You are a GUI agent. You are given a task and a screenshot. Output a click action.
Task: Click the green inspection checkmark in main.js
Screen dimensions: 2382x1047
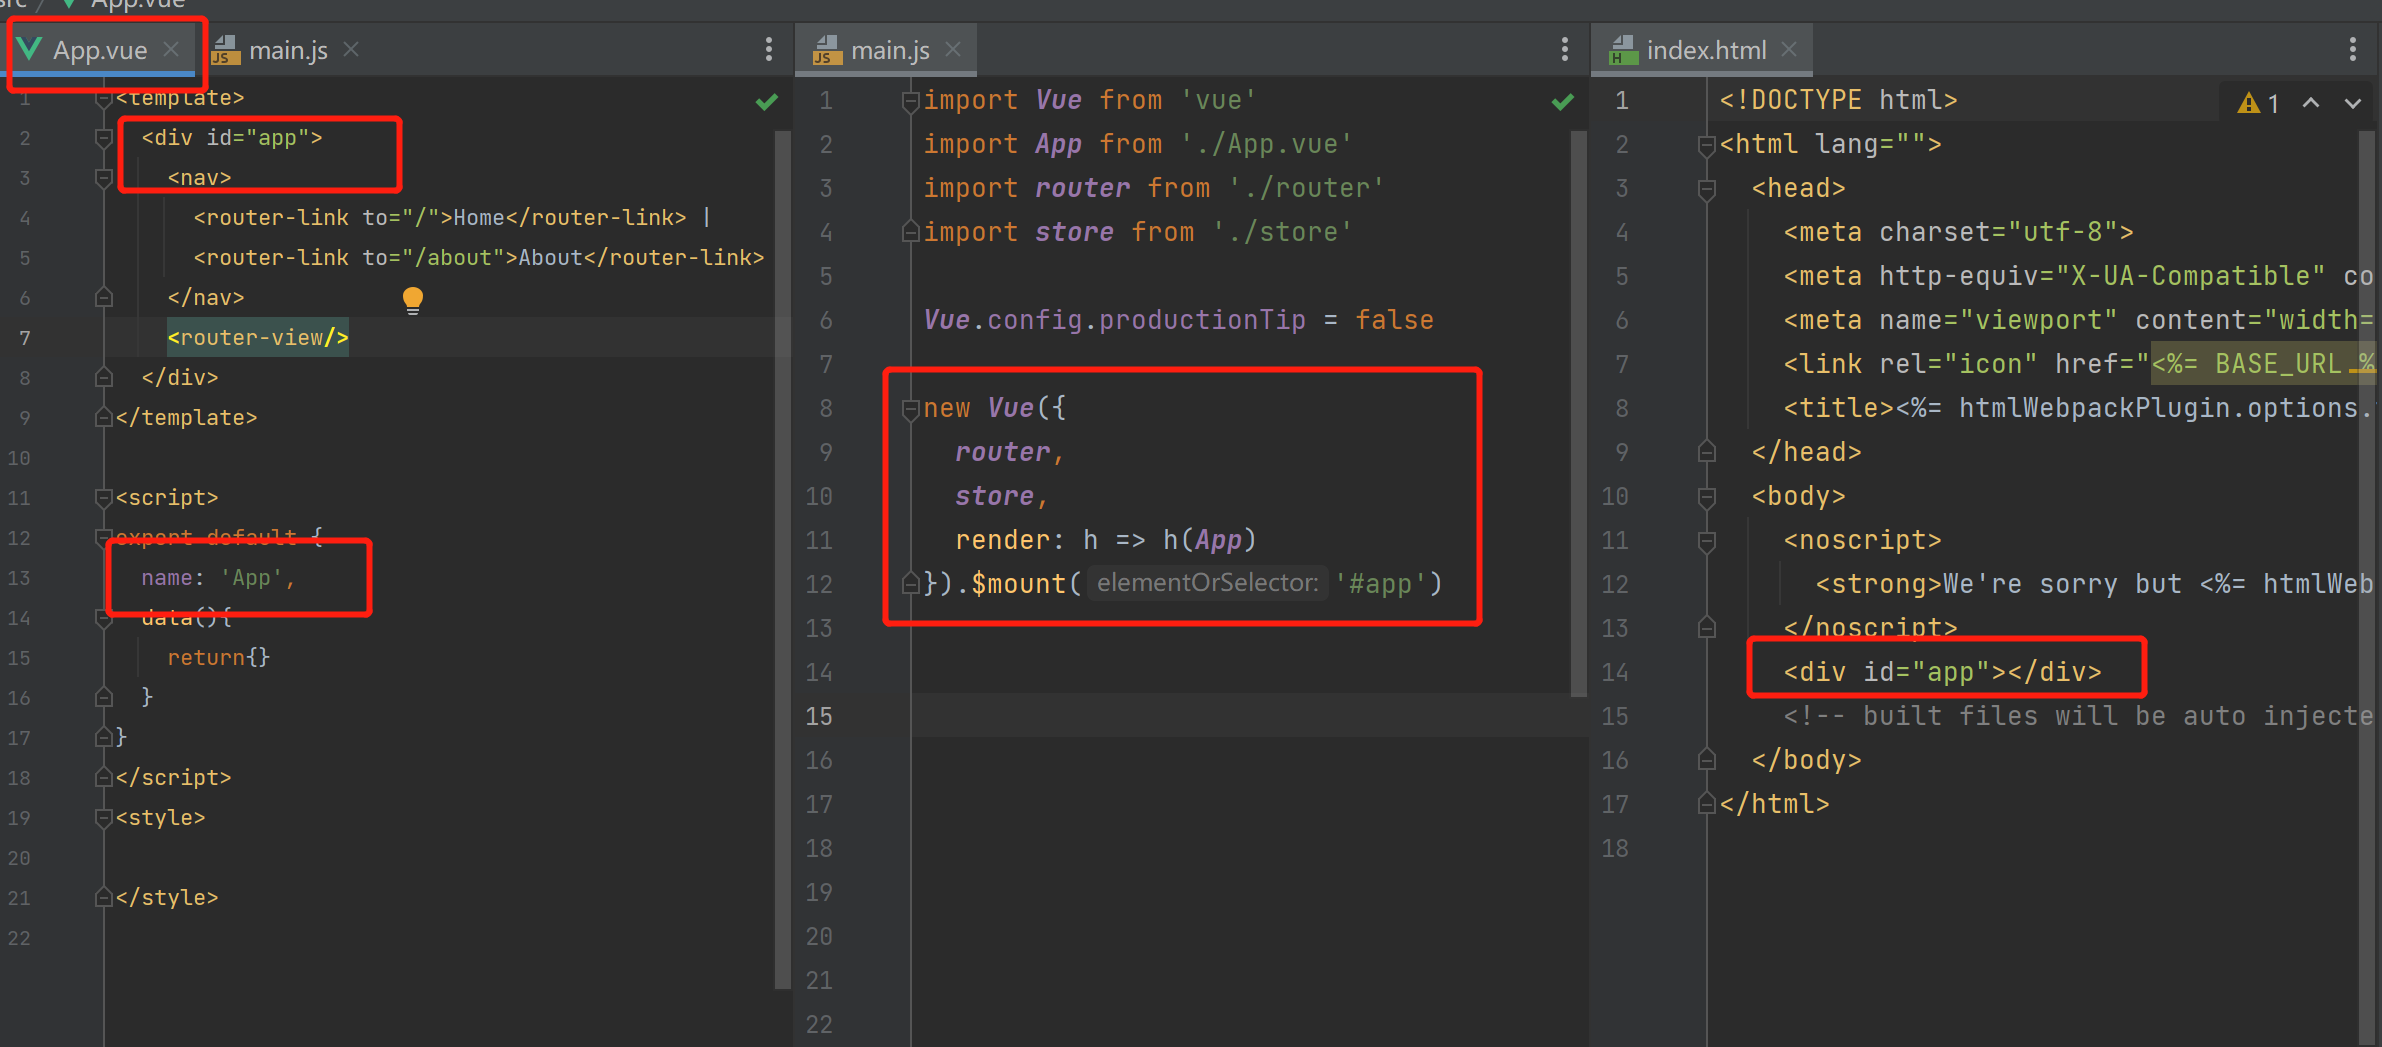[1563, 102]
